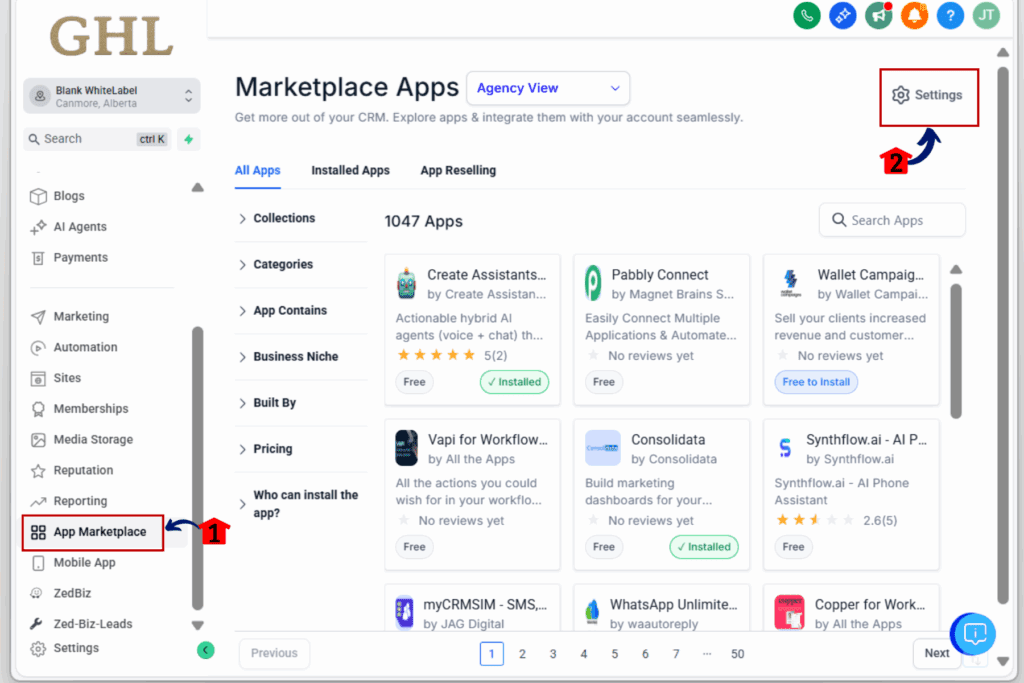
Task: Open Marketing in the sidebar
Action: (70, 316)
